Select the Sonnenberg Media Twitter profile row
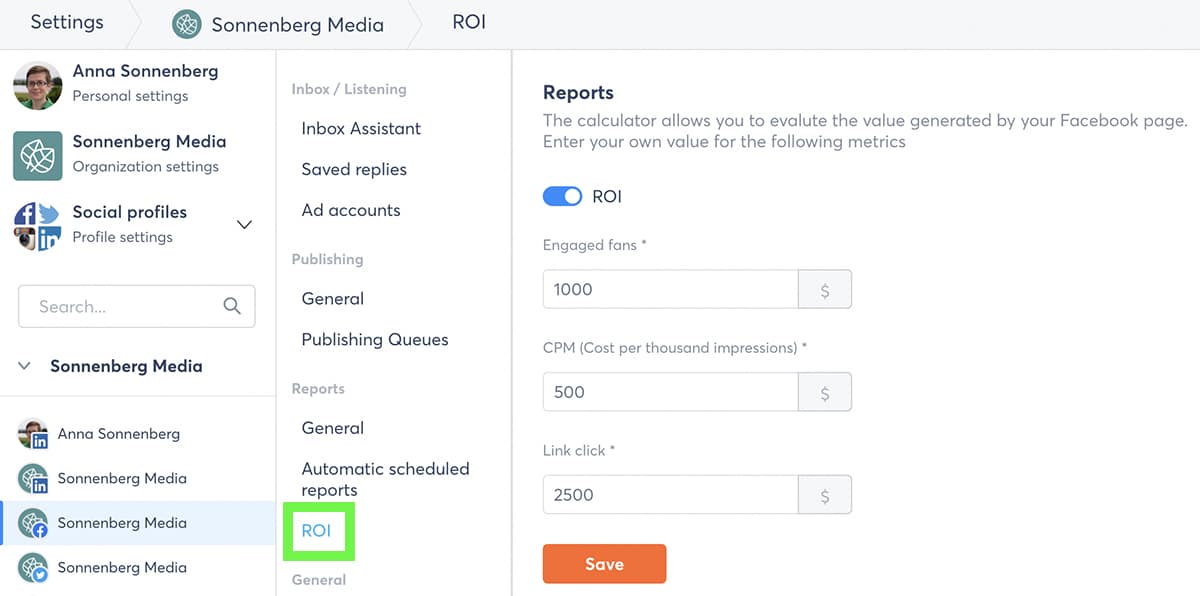The width and height of the screenshot is (1200, 596). 138,568
